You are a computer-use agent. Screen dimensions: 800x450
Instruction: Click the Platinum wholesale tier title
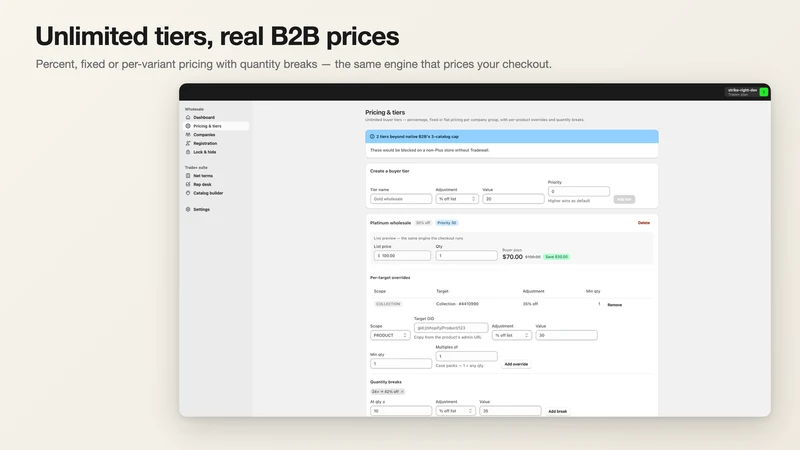click(x=390, y=223)
